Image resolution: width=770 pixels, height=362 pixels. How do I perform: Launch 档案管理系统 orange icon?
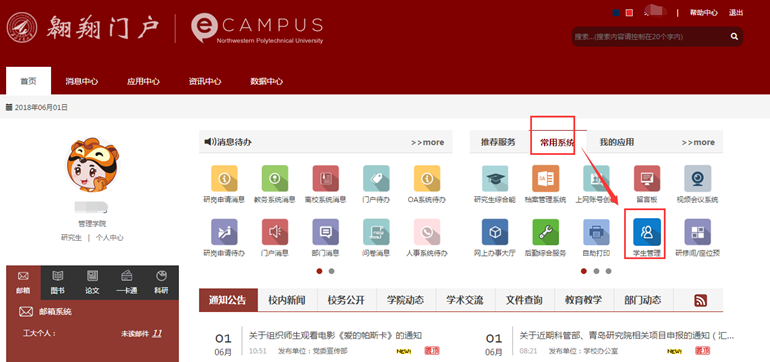pyautogui.click(x=546, y=178)
